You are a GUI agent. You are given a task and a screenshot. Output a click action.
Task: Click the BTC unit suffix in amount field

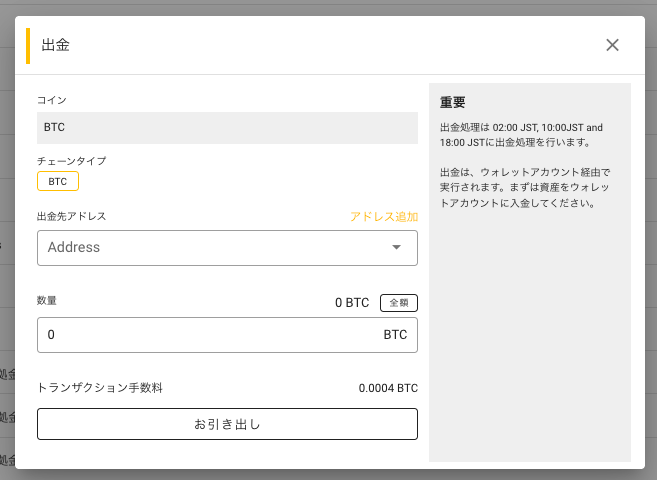[395, 335]
